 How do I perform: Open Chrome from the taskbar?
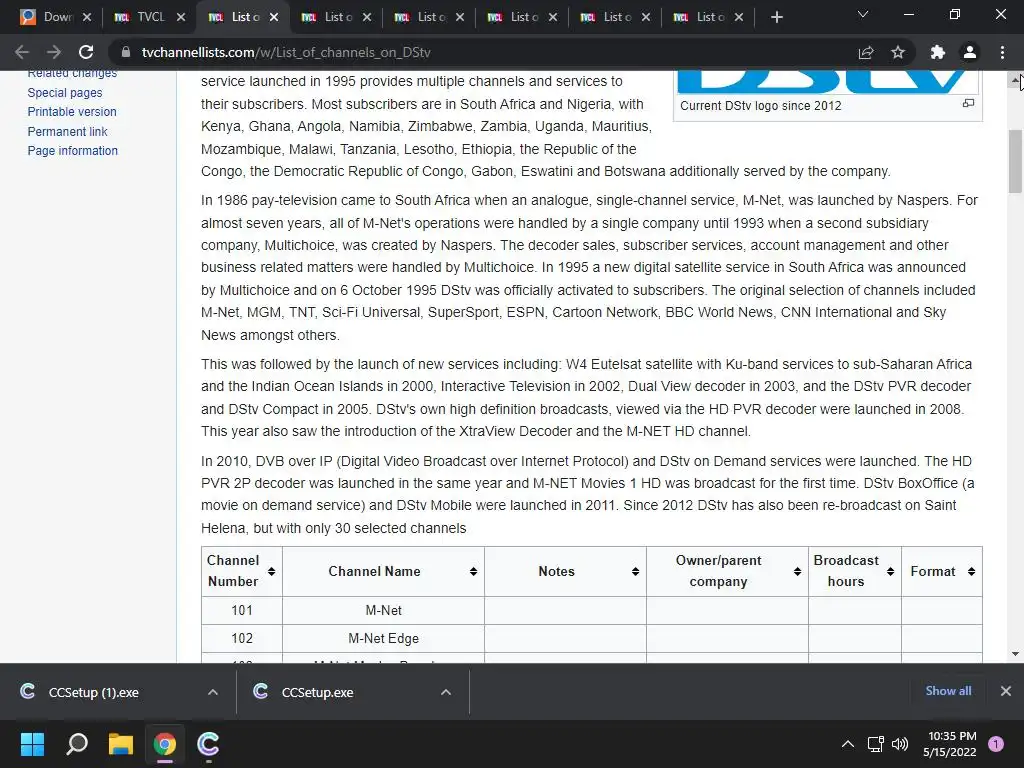point(165,744)
